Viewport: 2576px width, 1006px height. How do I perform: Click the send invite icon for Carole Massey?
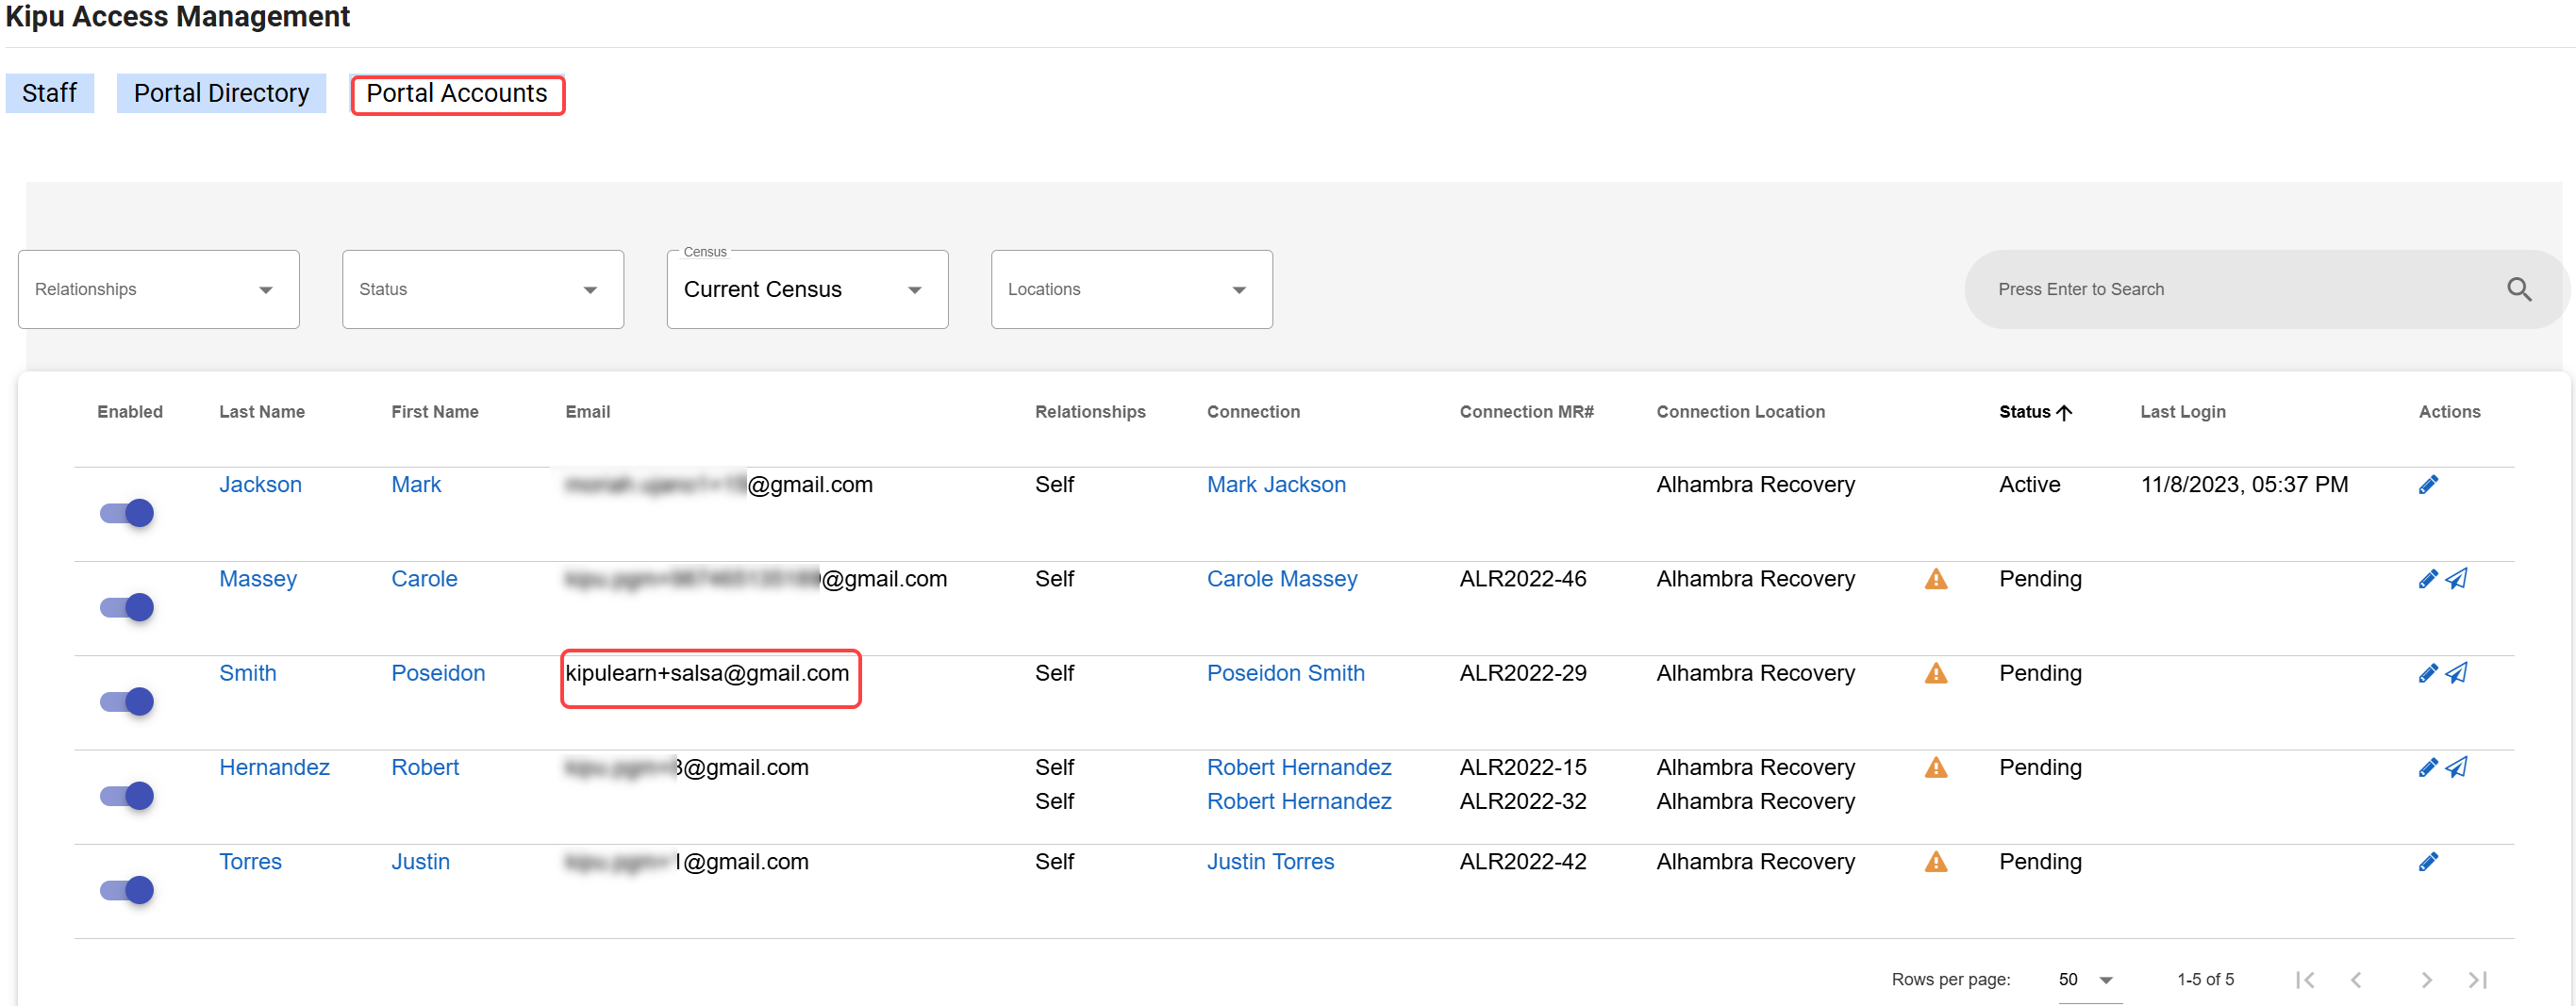pyautogui.click(x=2456, y=579)
